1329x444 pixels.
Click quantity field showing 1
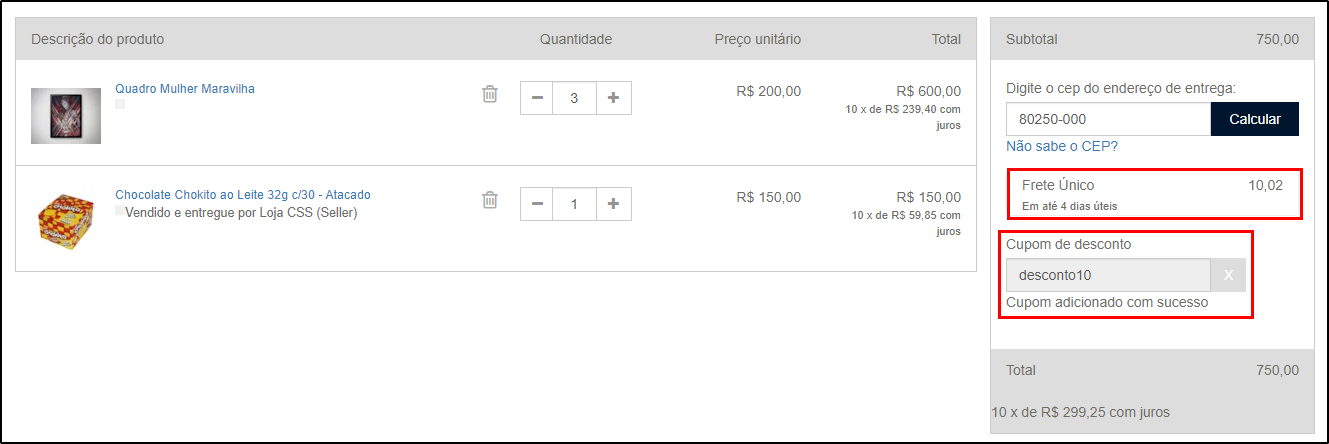click(575, 204)
